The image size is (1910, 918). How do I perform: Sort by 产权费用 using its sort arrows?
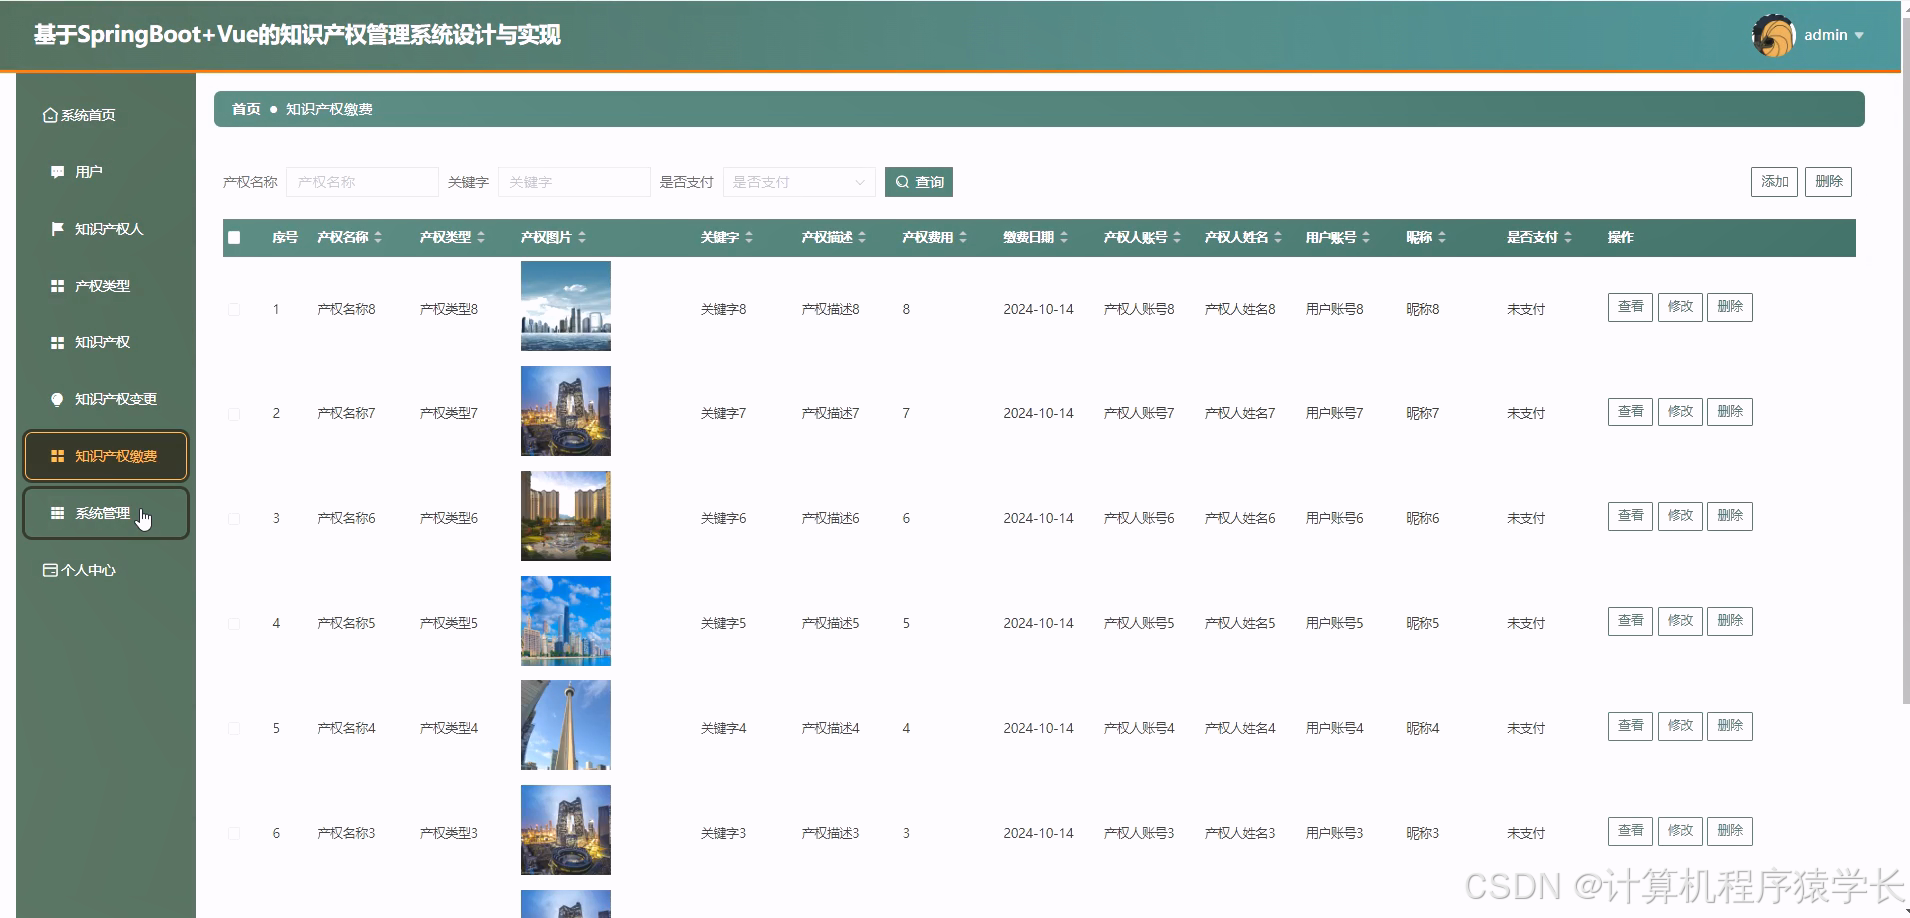[x=963, y=237]
